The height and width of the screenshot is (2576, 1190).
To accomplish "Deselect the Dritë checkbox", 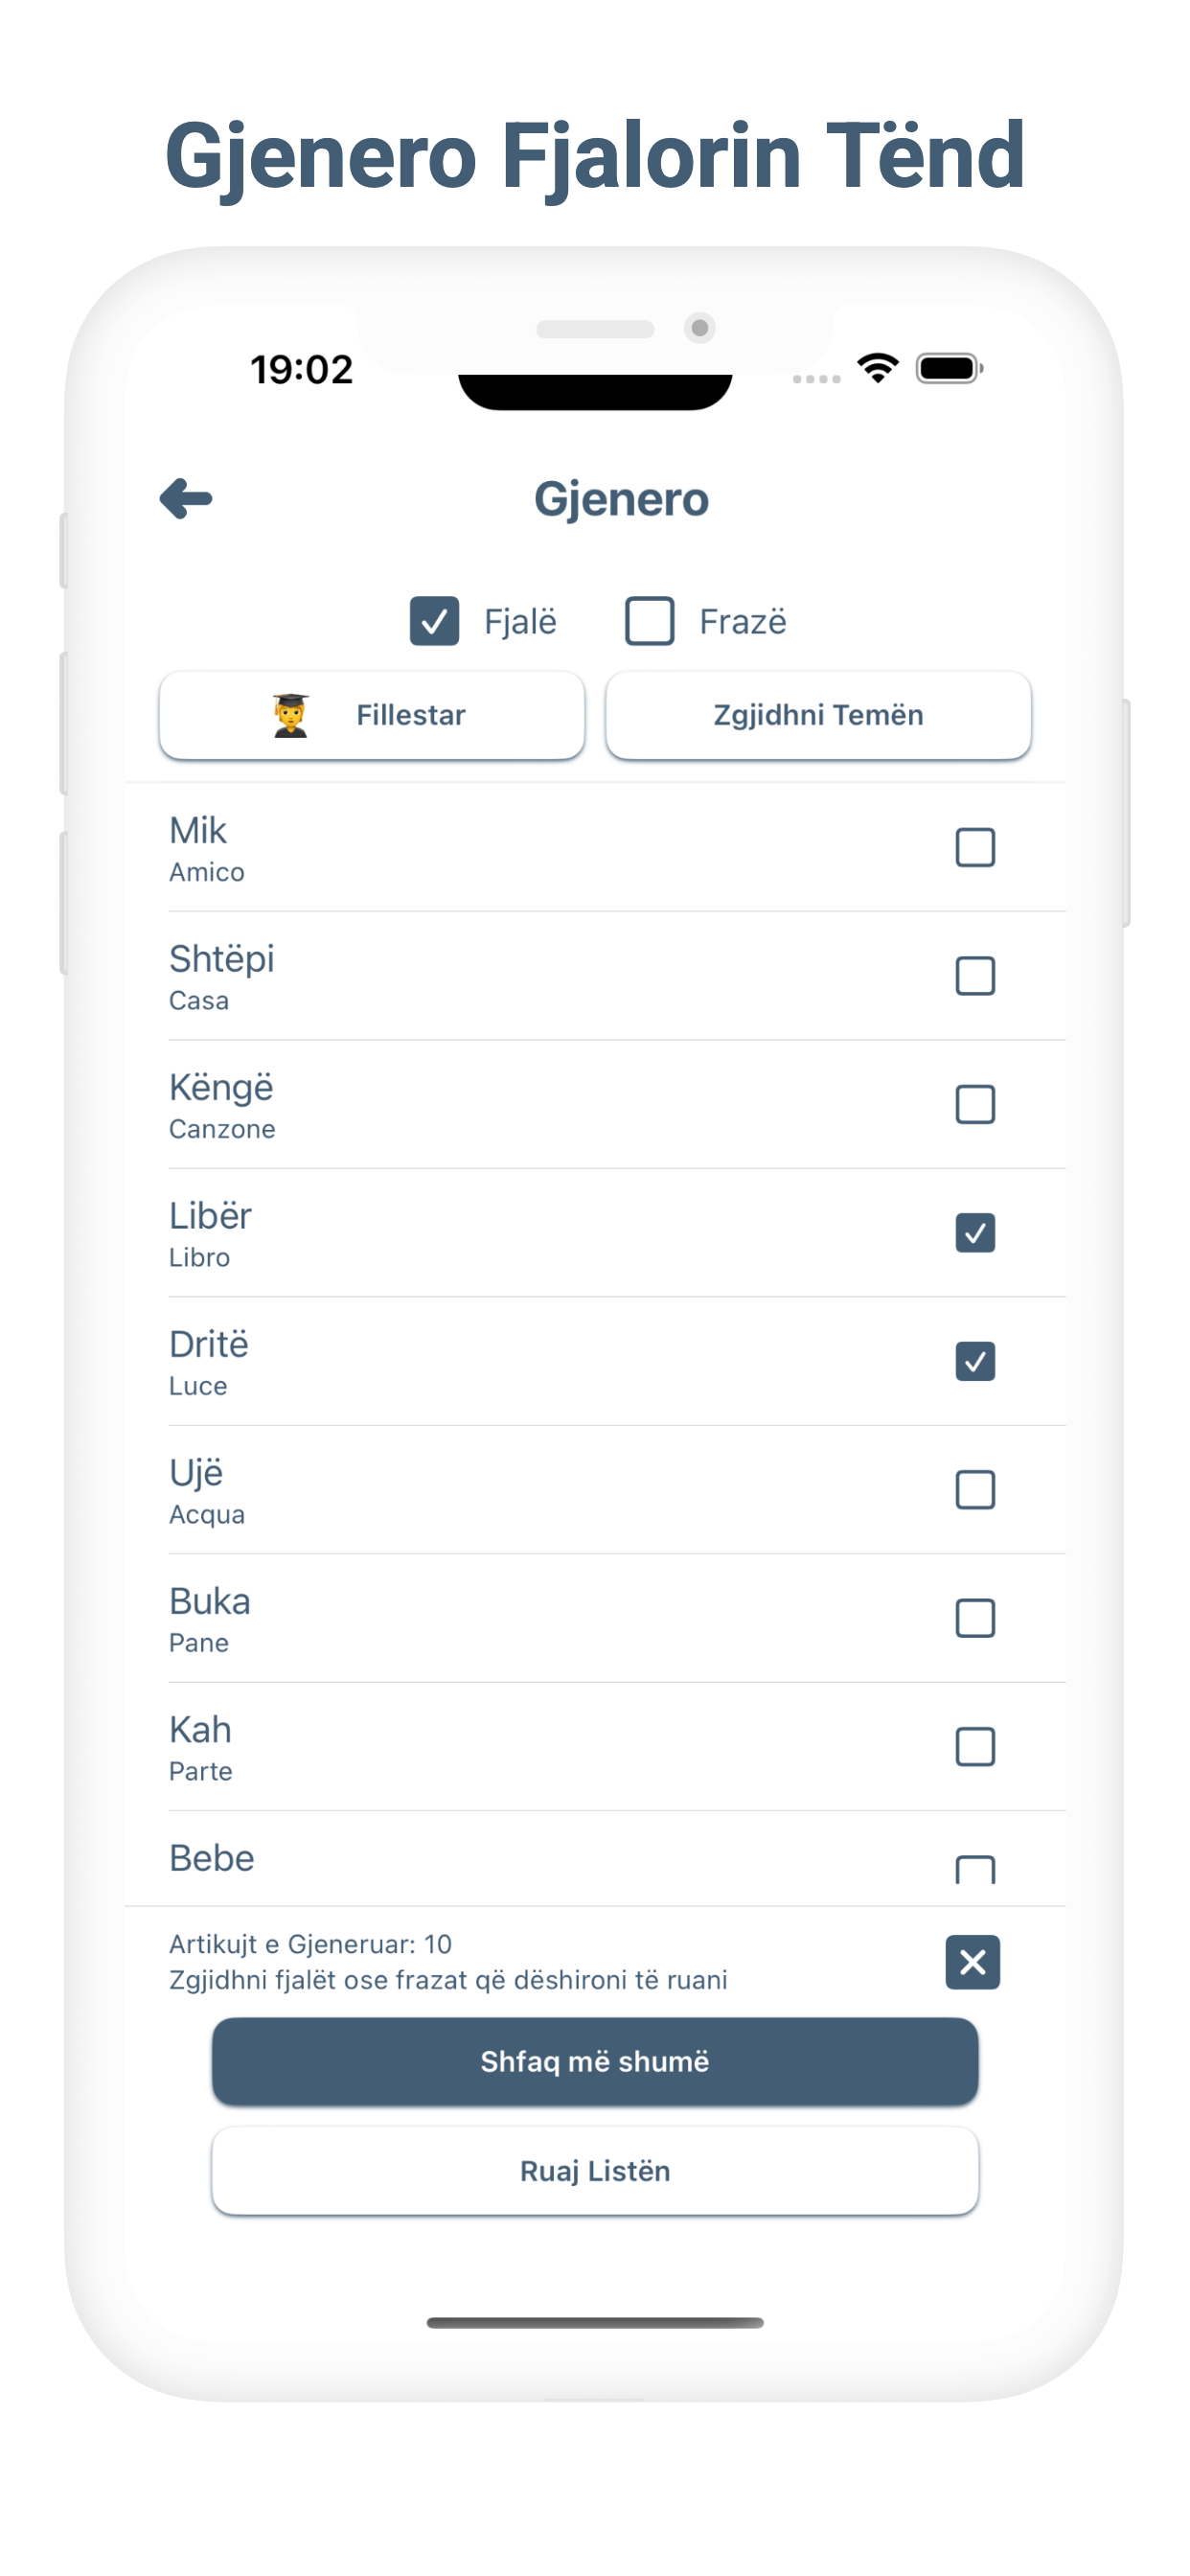I will [x=974, y=1361].
